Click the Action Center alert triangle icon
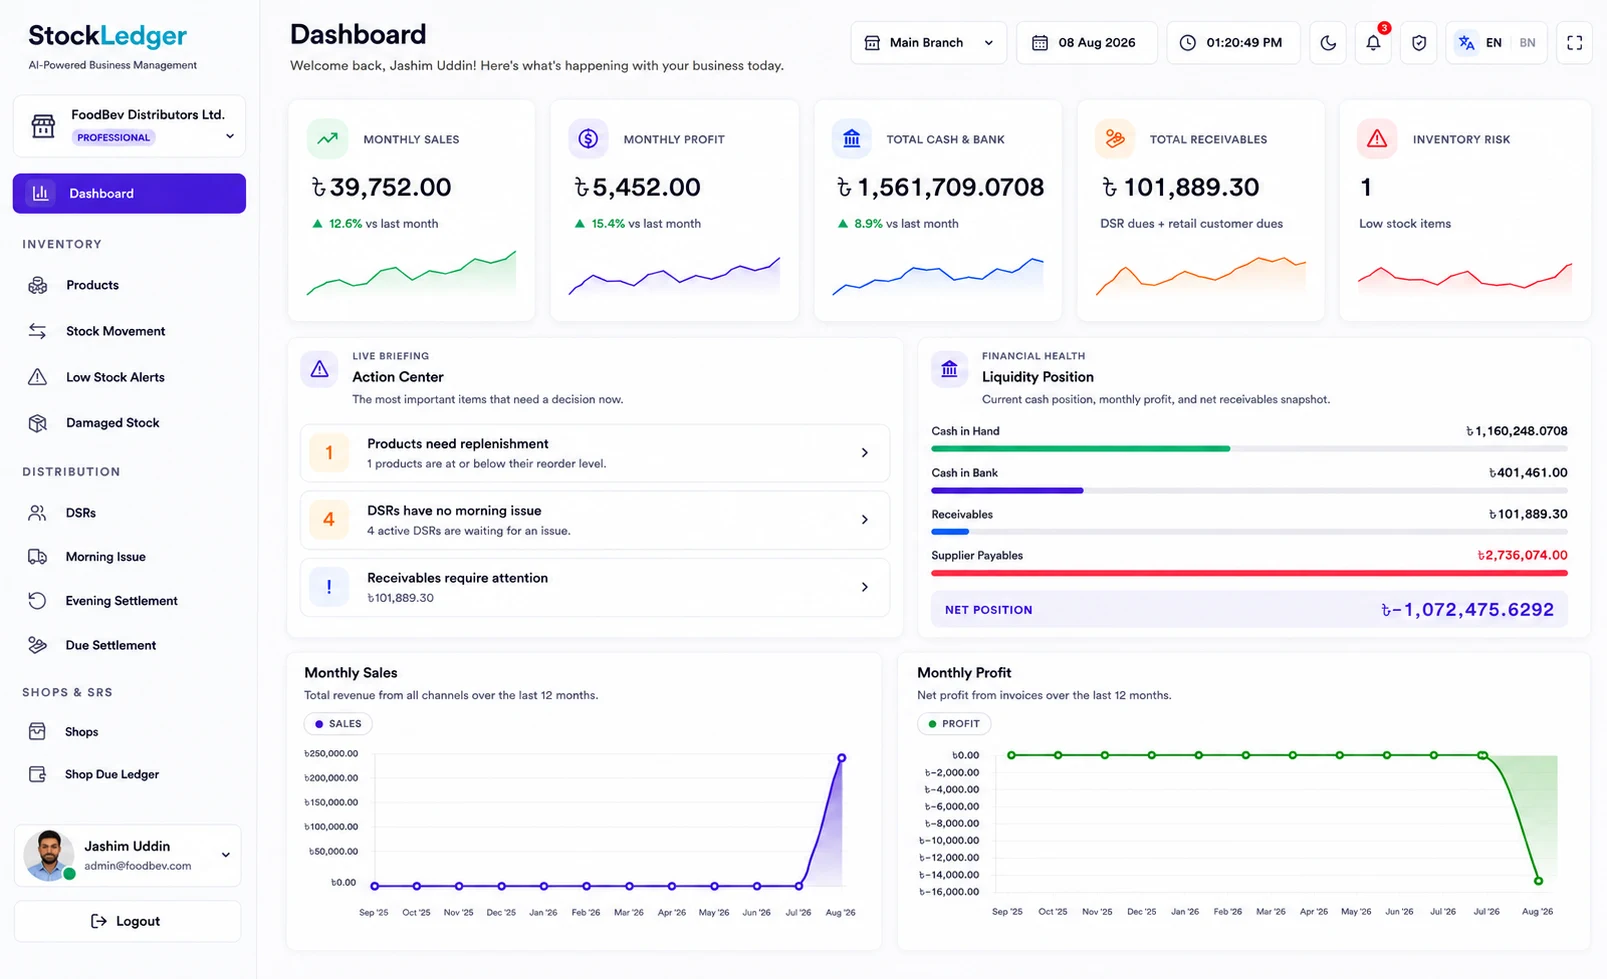Screen dimensions: 1607x979 pos(320,370)
